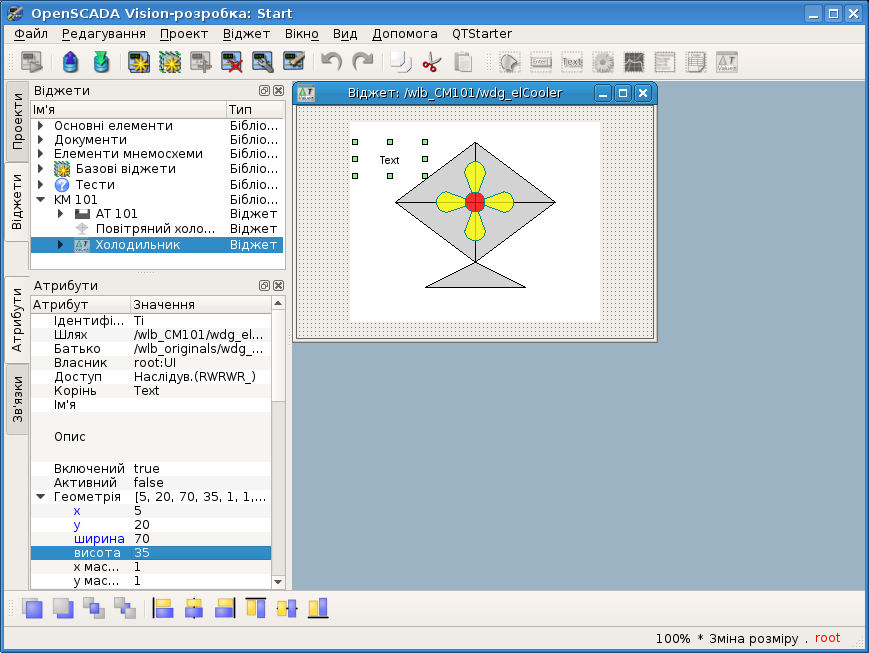Screen dimensions: 869x653
Task: Raise the widget to top icon
Action: (32, 608)
